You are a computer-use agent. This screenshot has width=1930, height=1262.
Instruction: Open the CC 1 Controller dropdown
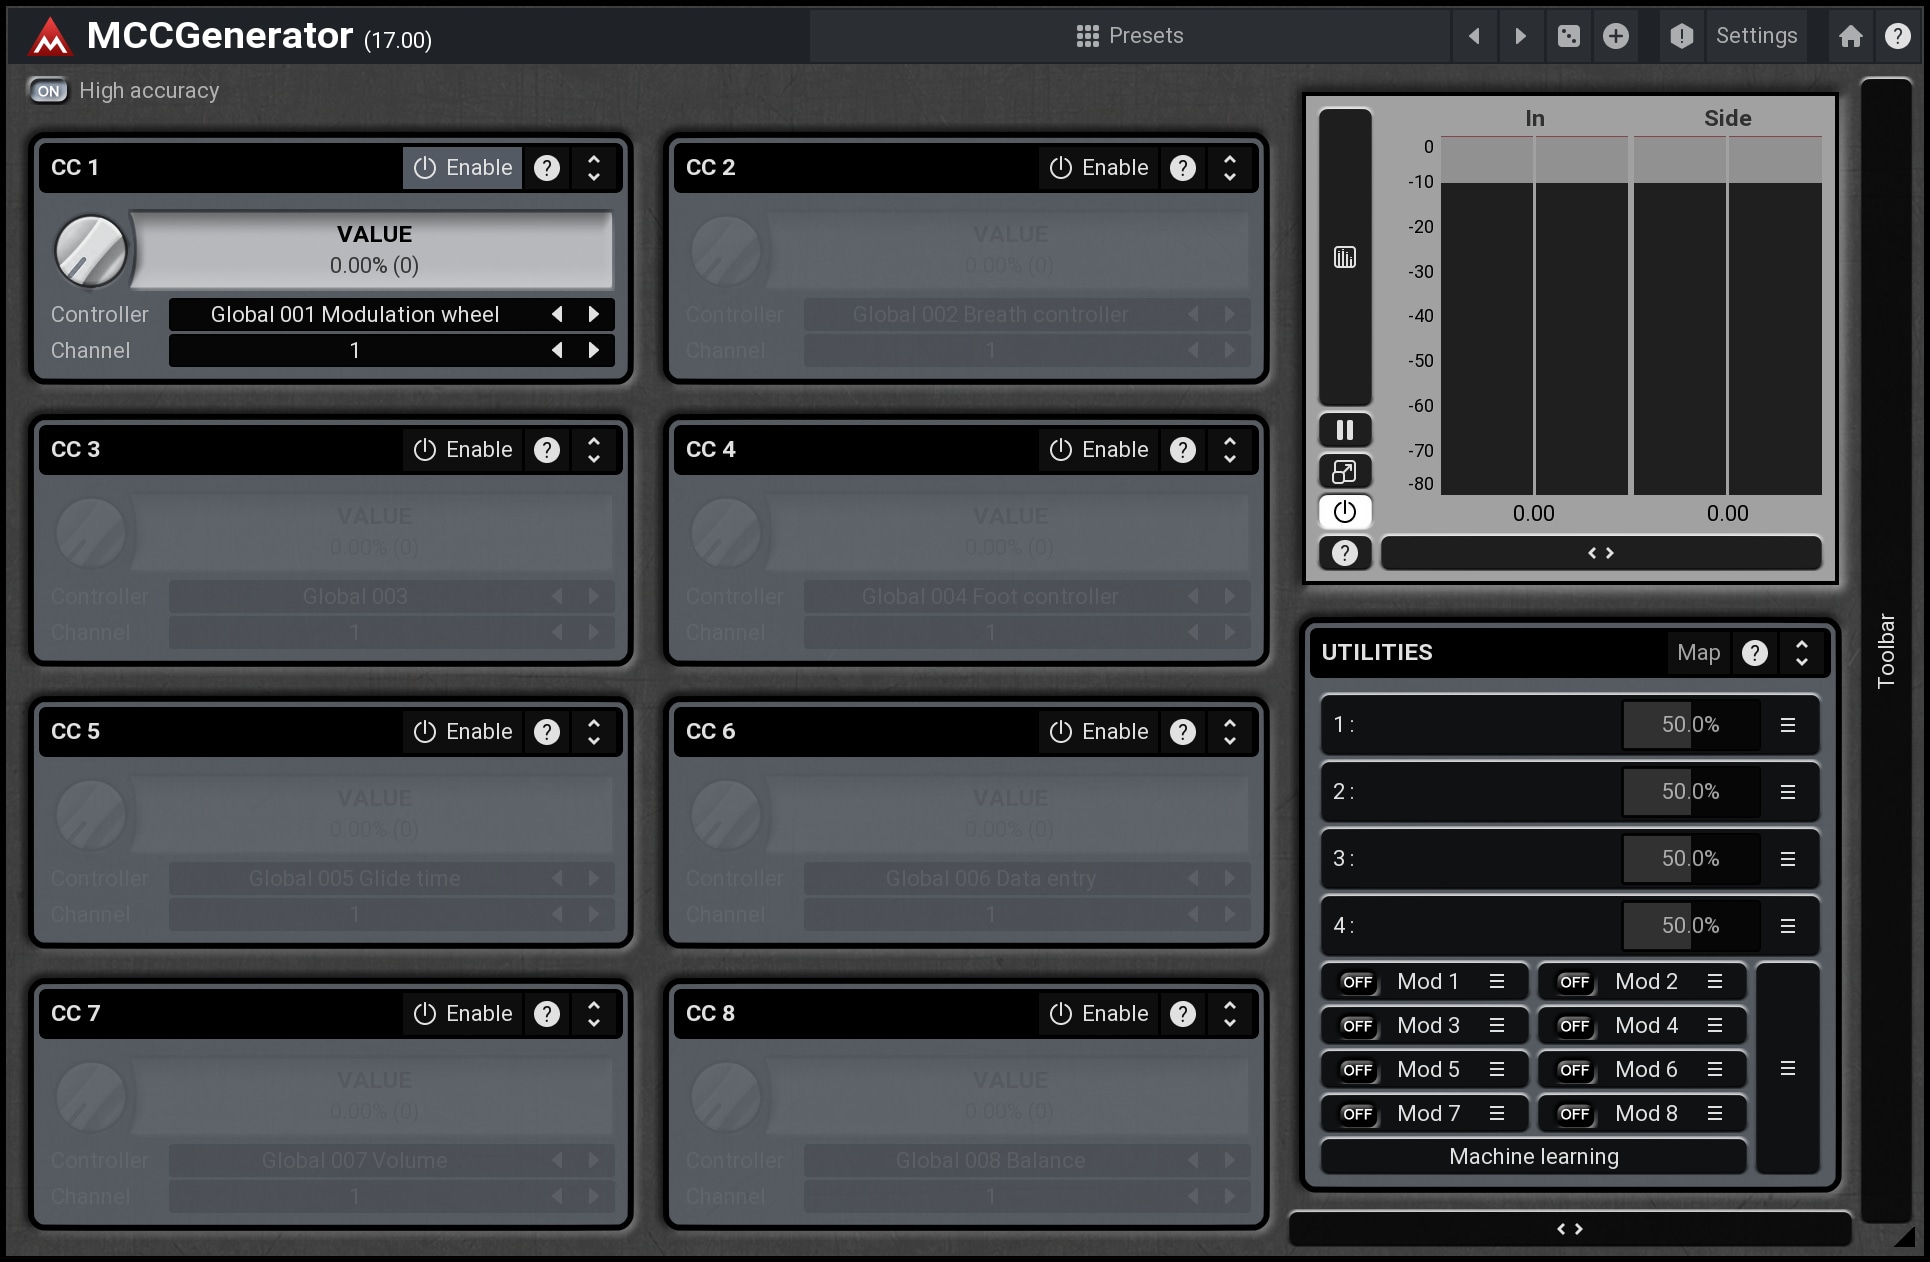coord(355,315)
